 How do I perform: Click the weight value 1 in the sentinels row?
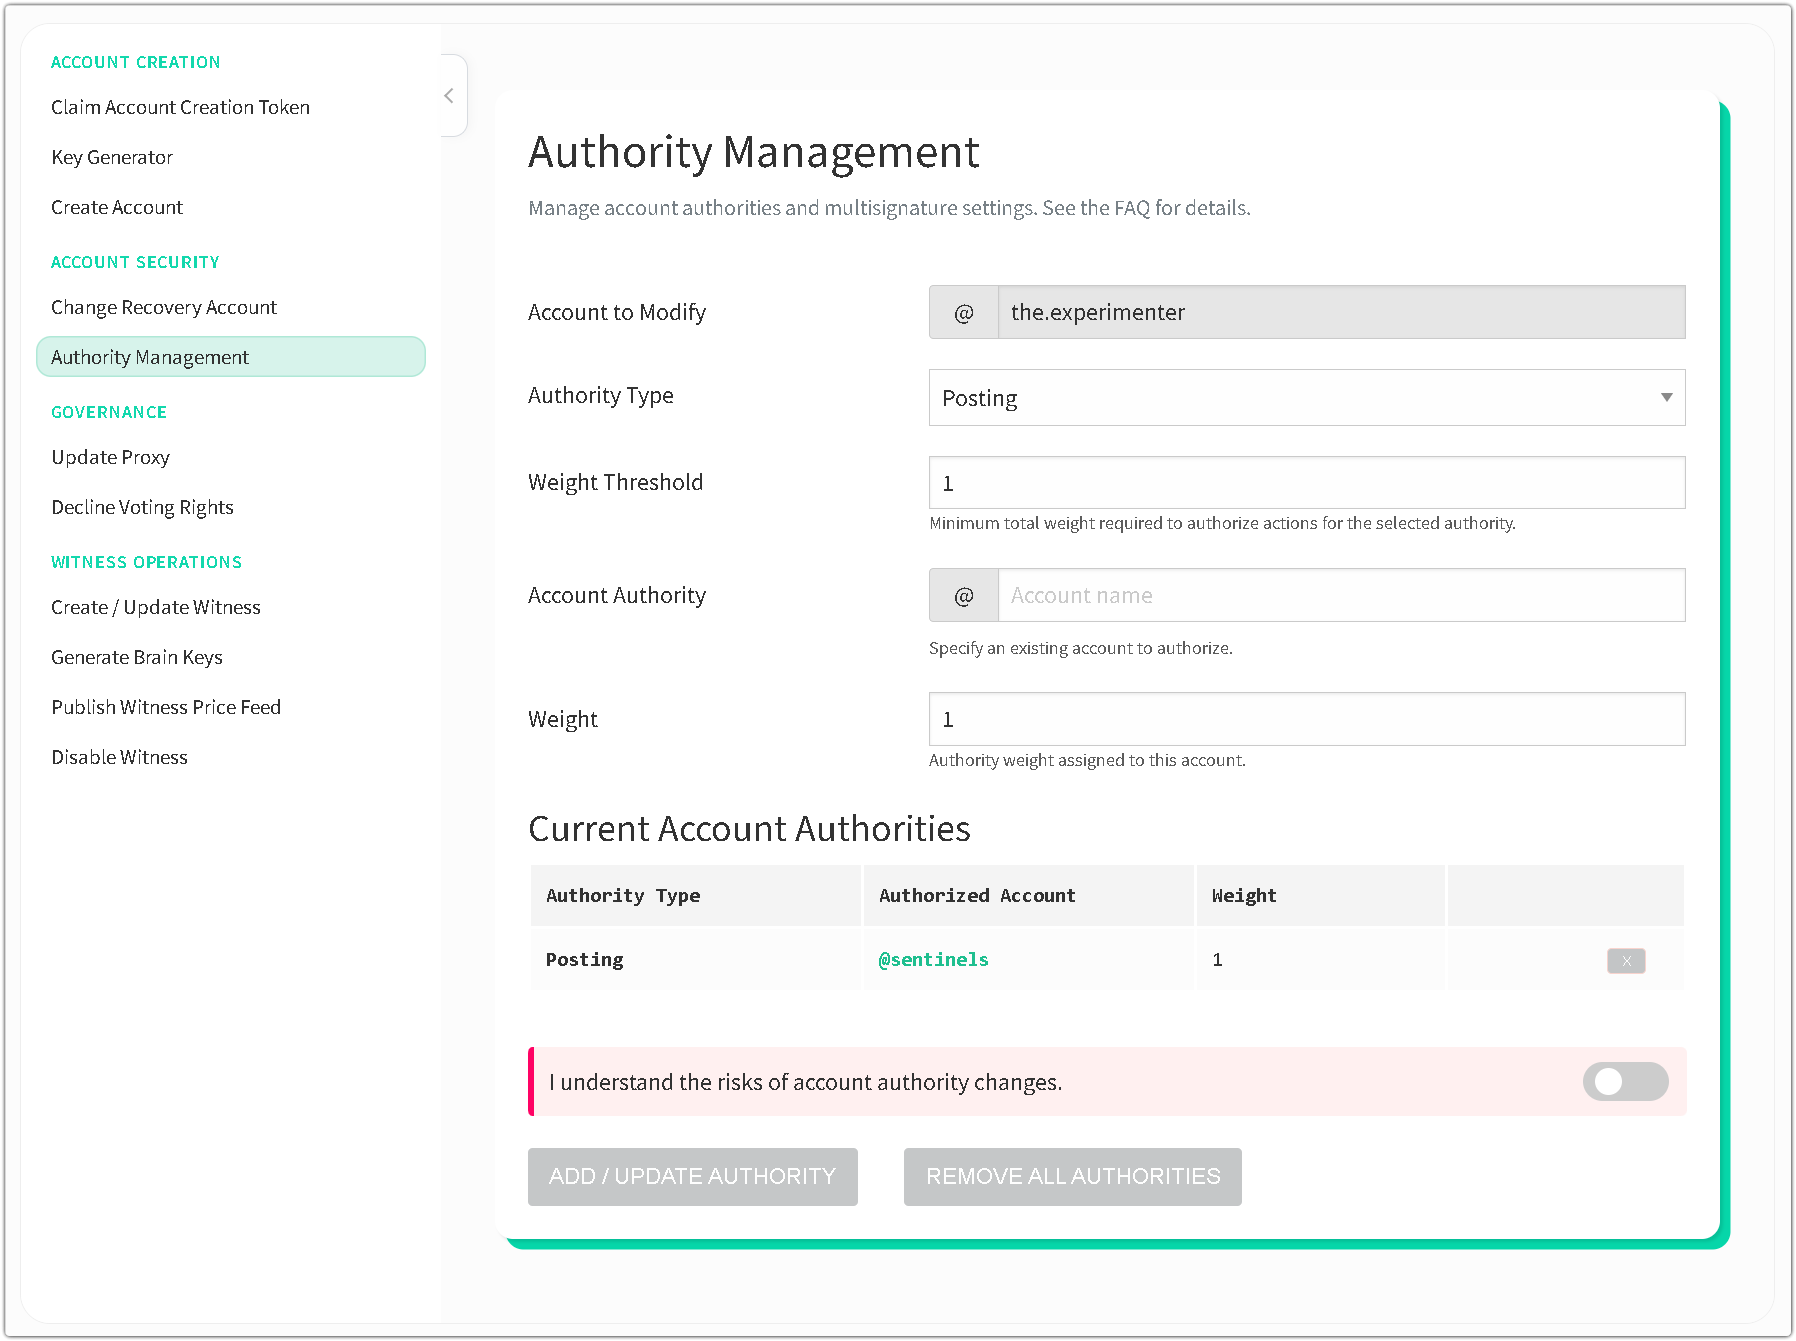tap(1217, 960)
